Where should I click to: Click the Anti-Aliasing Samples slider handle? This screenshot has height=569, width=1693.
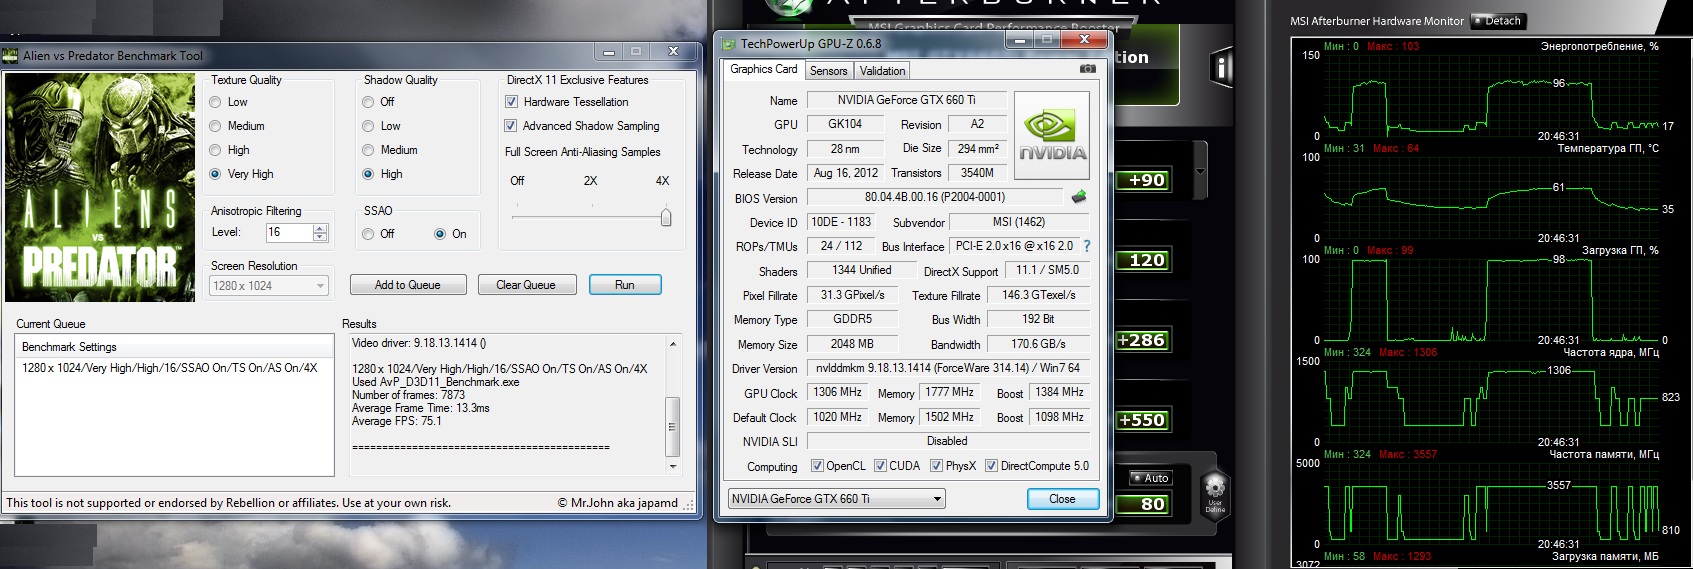[x=666, y=216]
